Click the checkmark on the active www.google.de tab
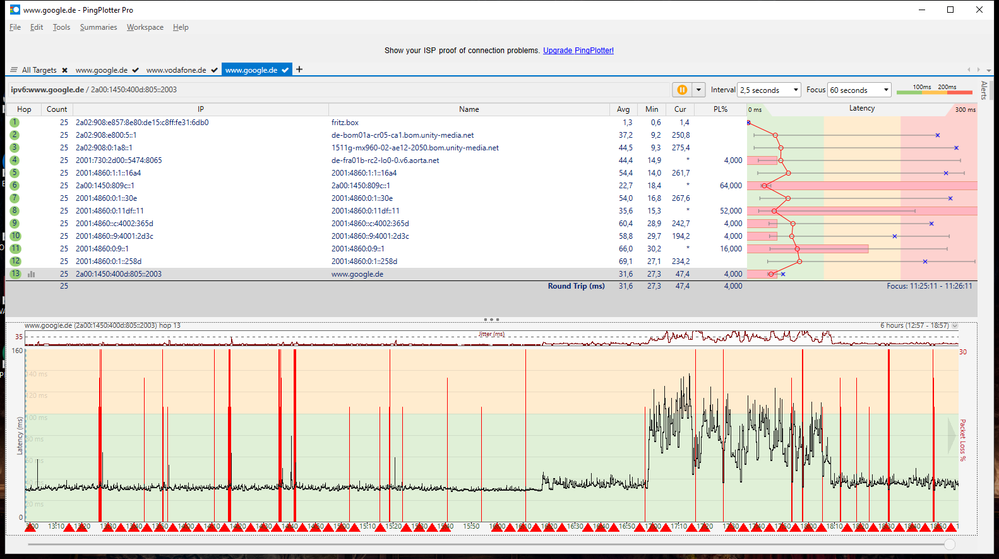999x559 pixels. click(x=285, y=70)
